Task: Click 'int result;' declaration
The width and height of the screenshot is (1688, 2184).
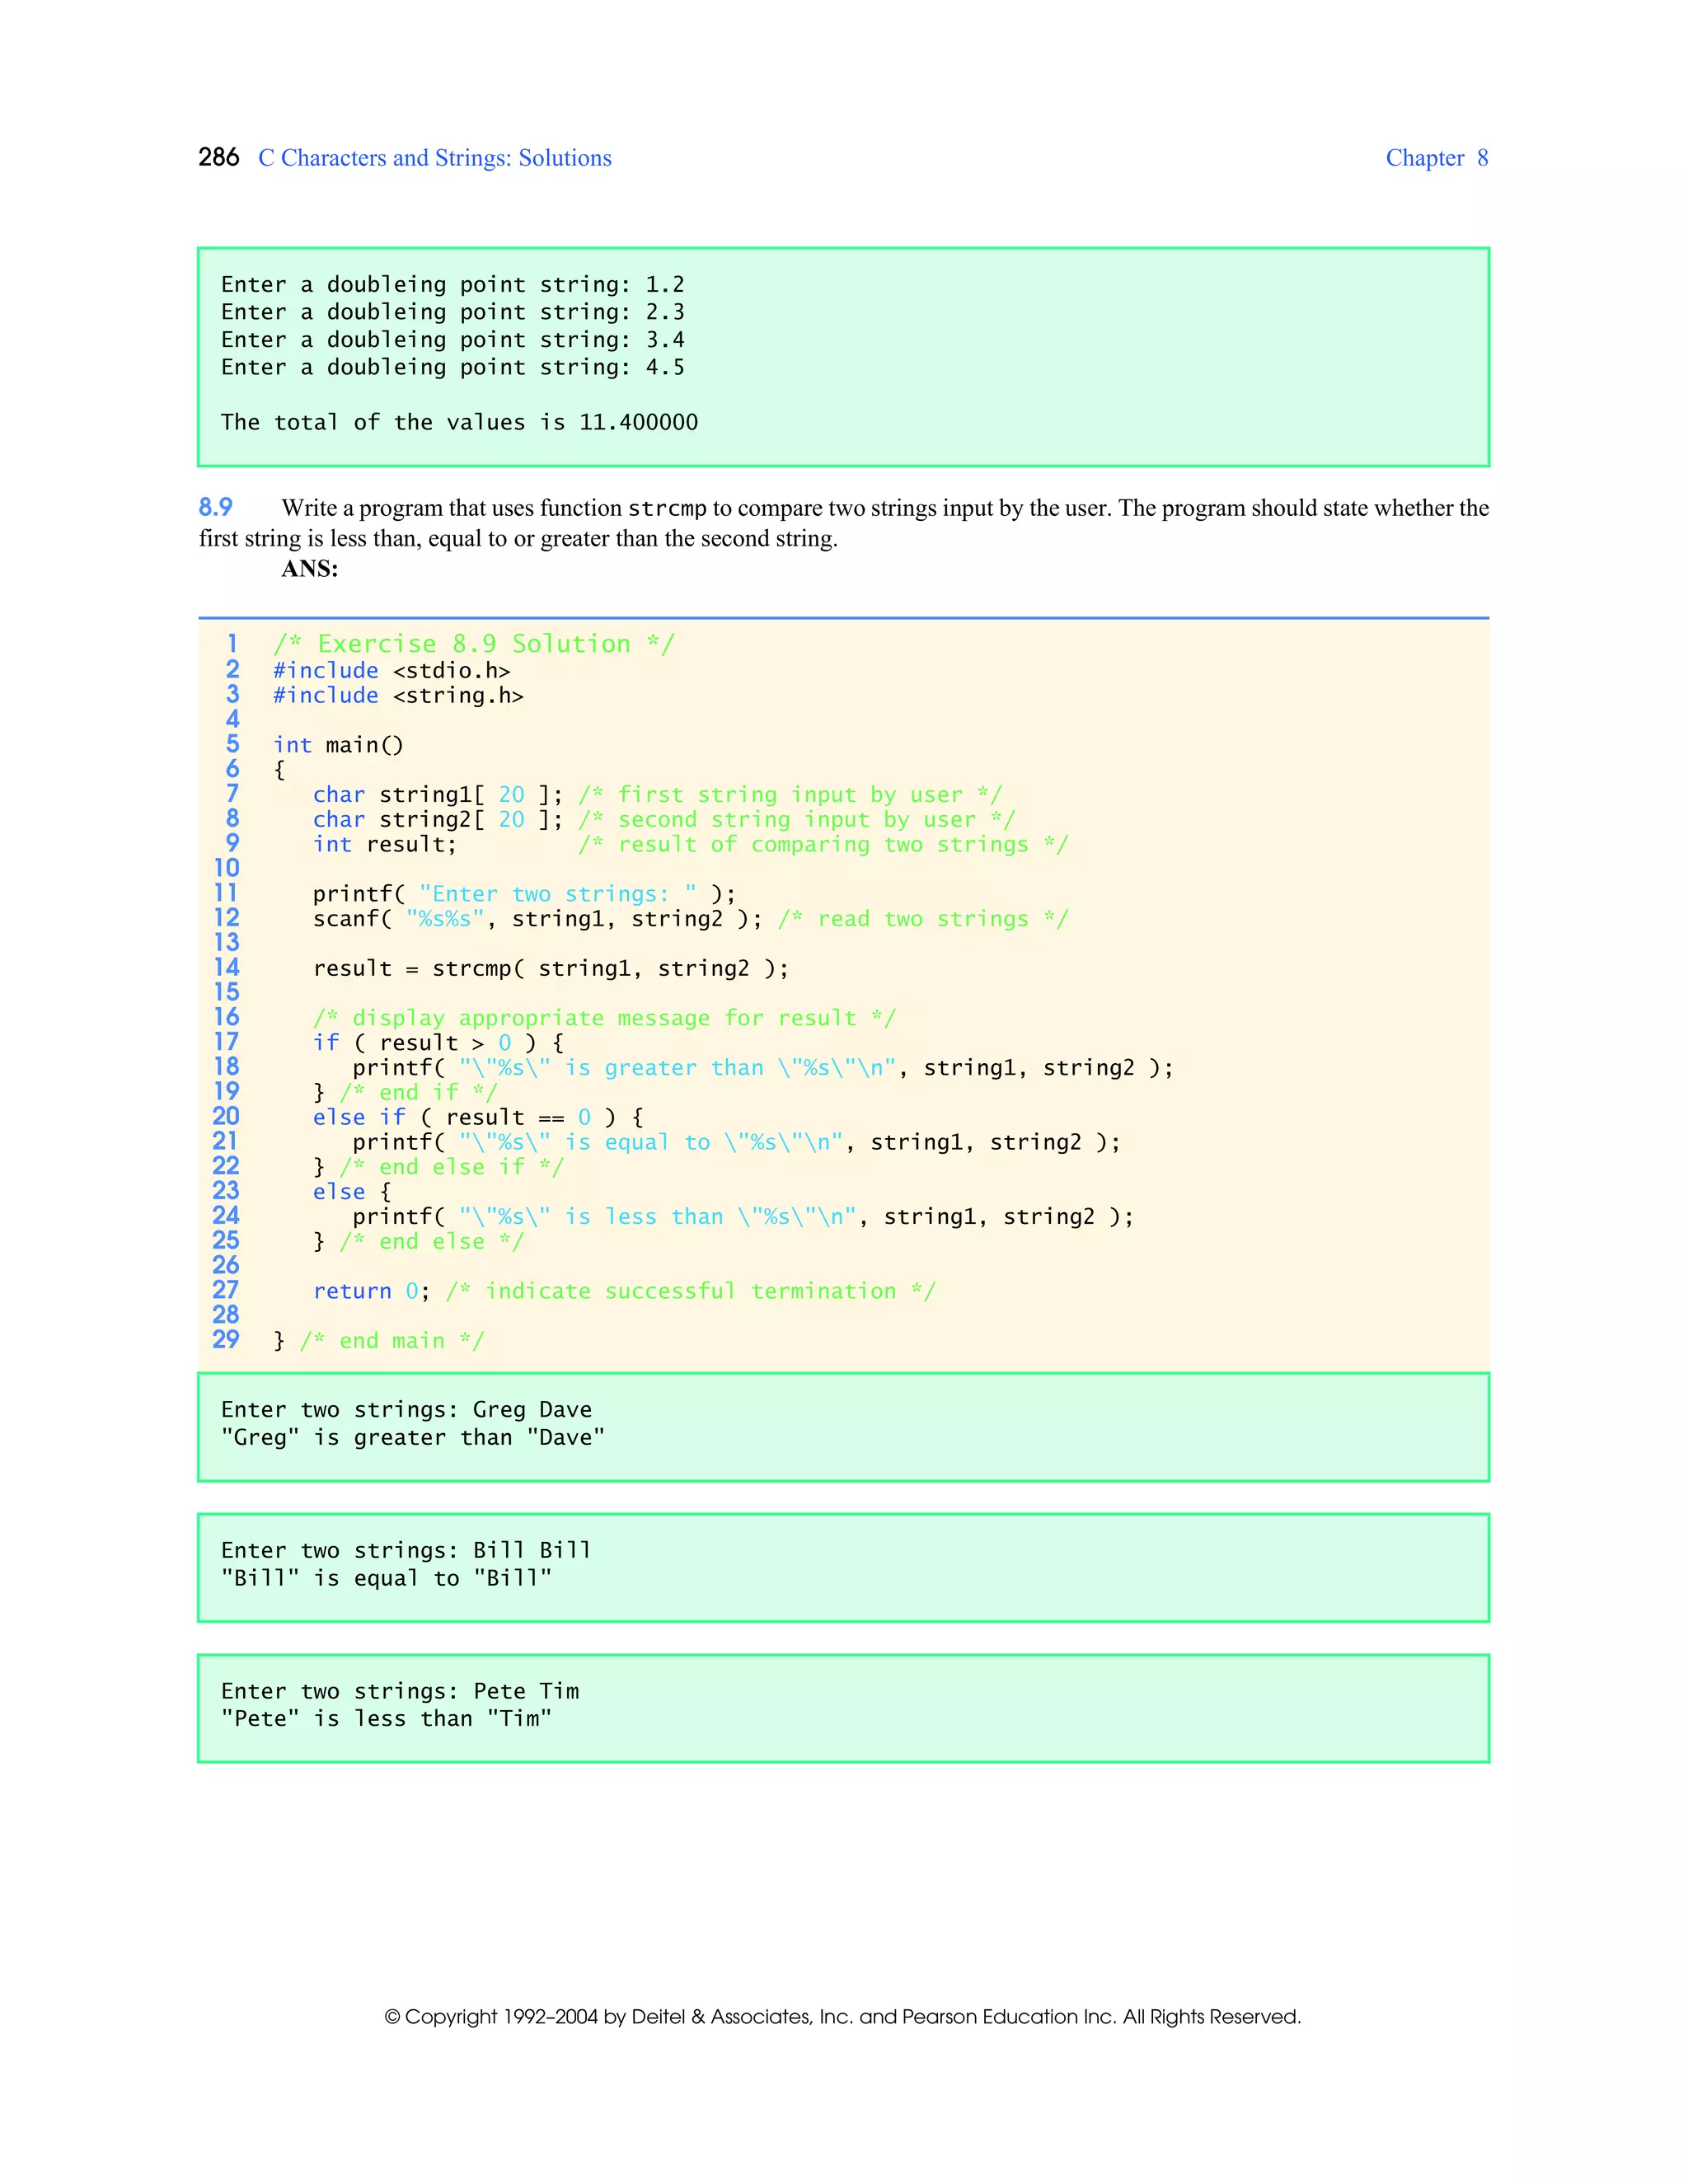Action: click(x=385, y=844)
